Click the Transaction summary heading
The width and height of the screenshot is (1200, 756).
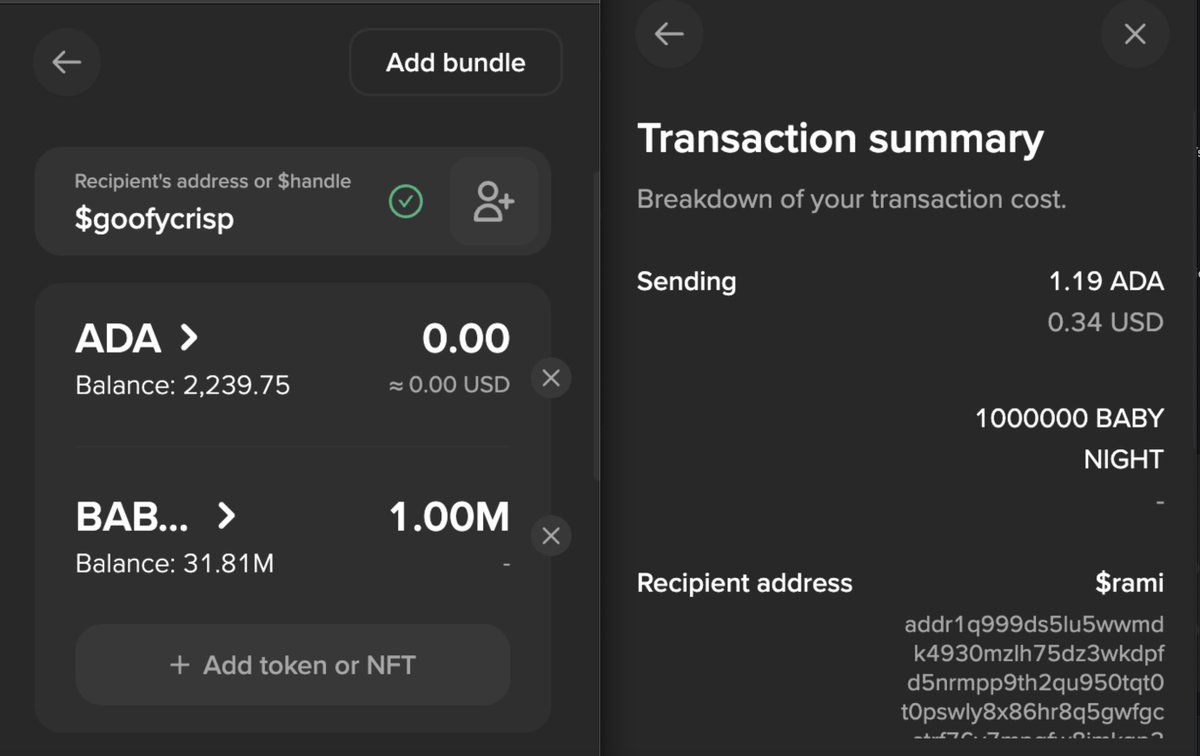point(841,138)
